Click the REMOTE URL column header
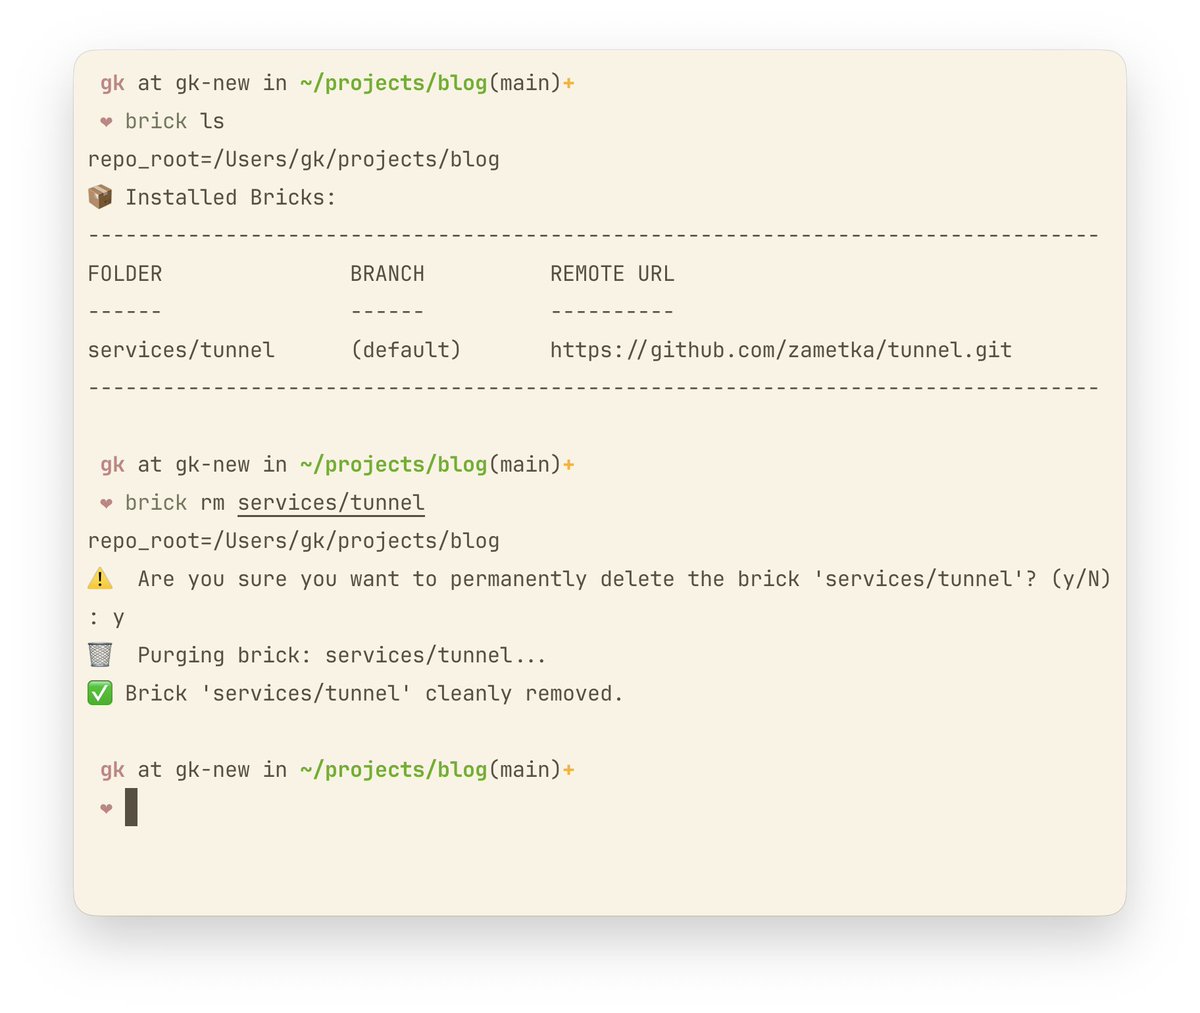 click(612, 274)
